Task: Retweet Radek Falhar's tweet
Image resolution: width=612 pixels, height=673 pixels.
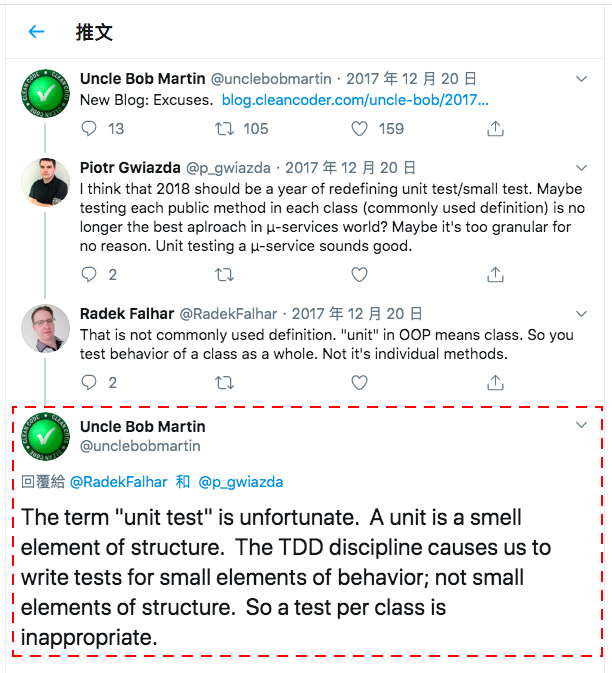Action: (224, 382)
